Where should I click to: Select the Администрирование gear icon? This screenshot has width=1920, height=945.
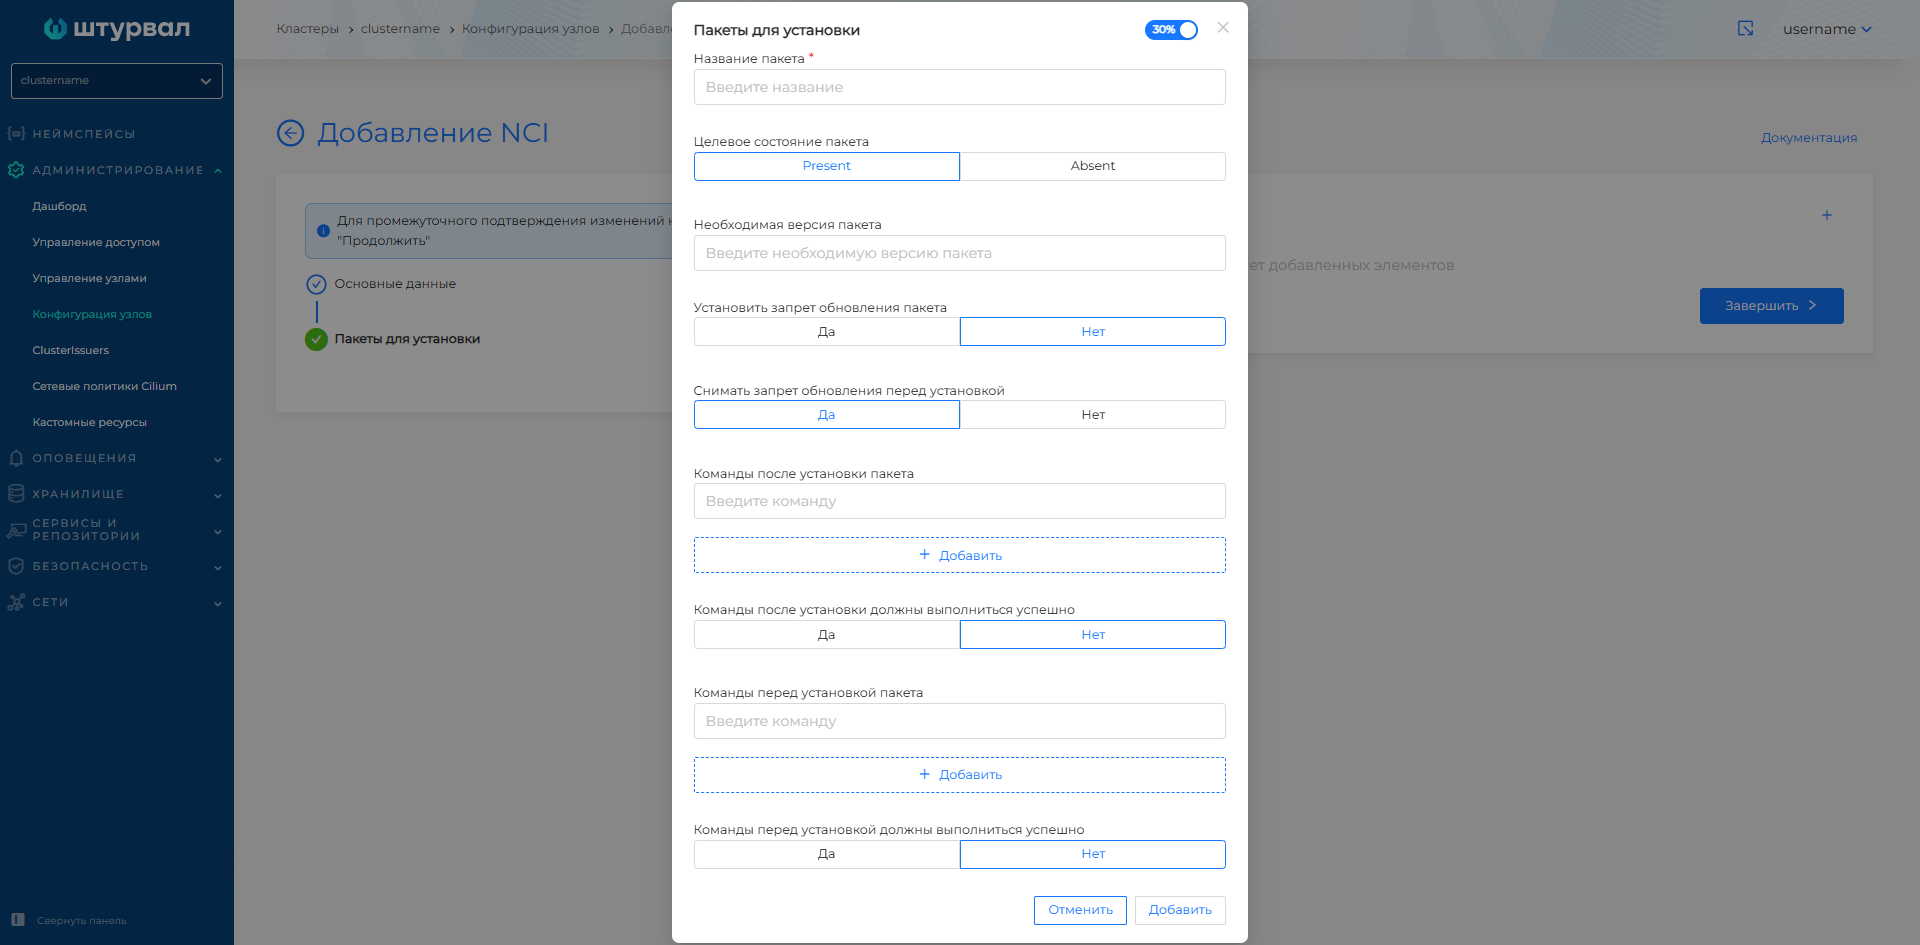tap(16, 170)
